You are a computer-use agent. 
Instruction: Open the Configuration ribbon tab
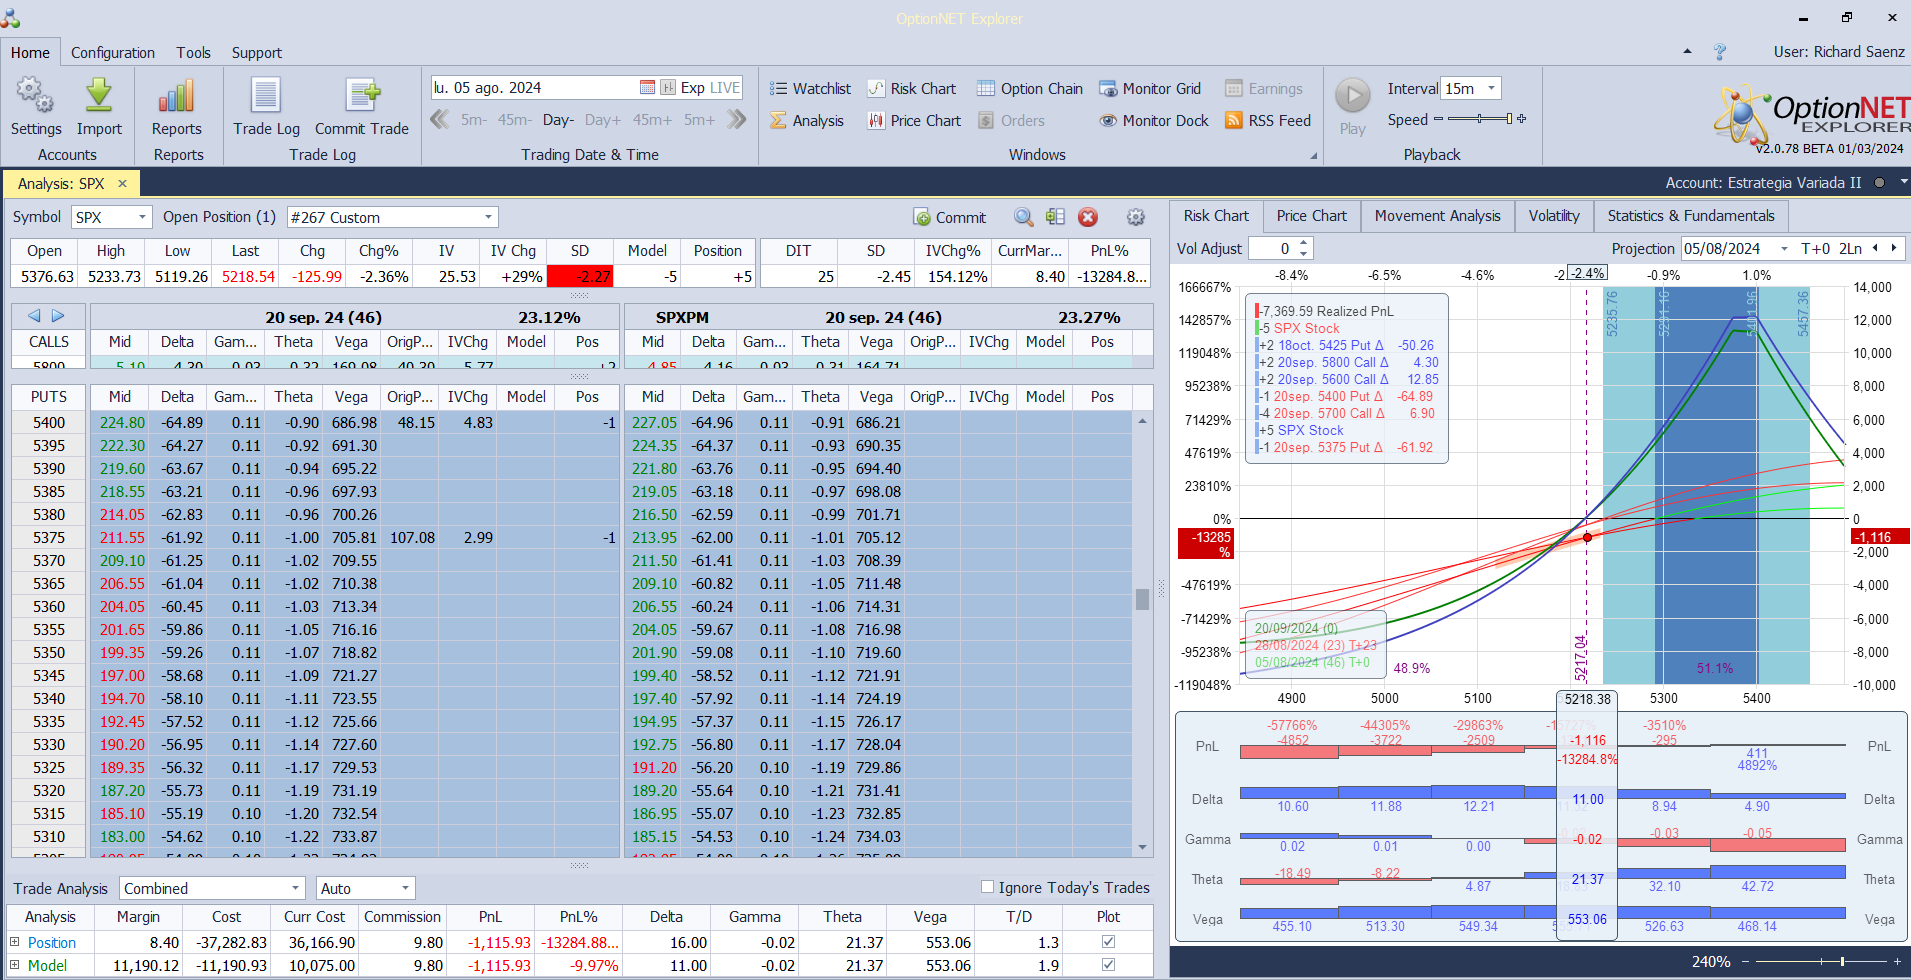point(112,53)
